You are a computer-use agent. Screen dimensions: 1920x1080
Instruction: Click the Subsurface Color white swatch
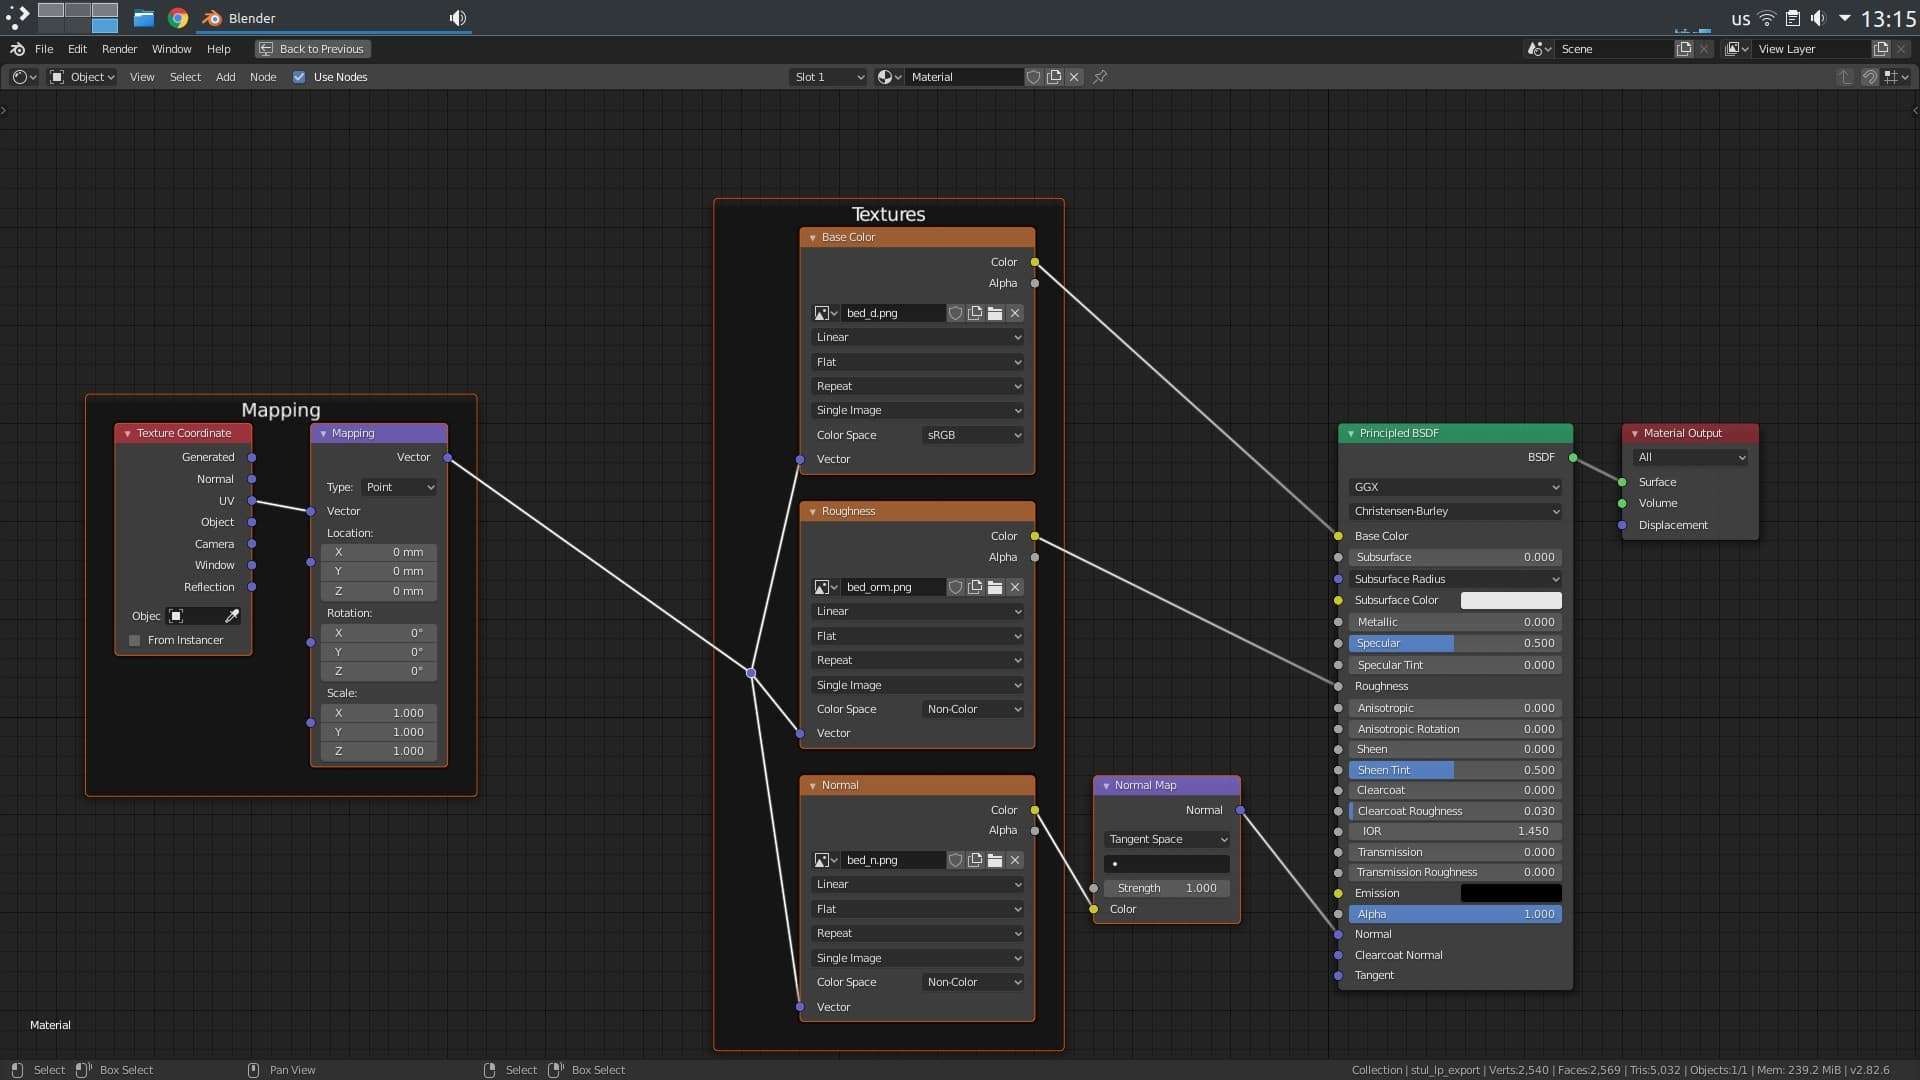coord(1511,600)
